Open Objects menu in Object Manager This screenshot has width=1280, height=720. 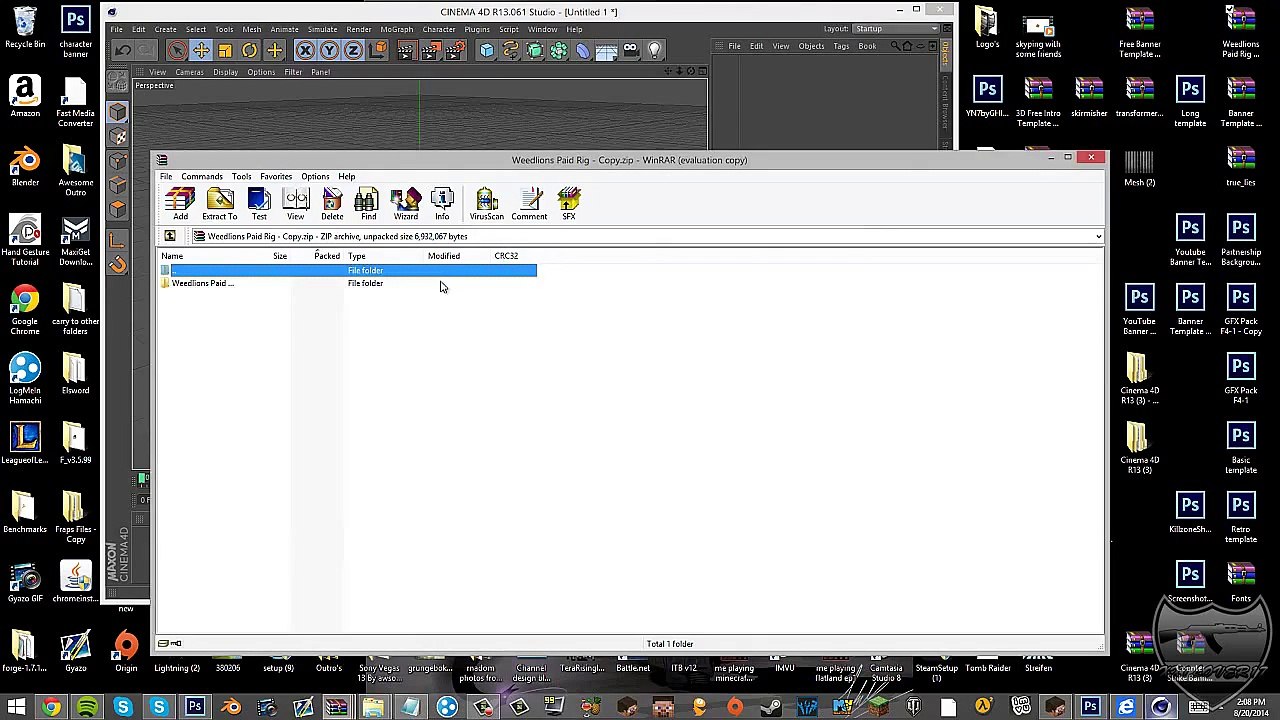click(x=811, y=46)
